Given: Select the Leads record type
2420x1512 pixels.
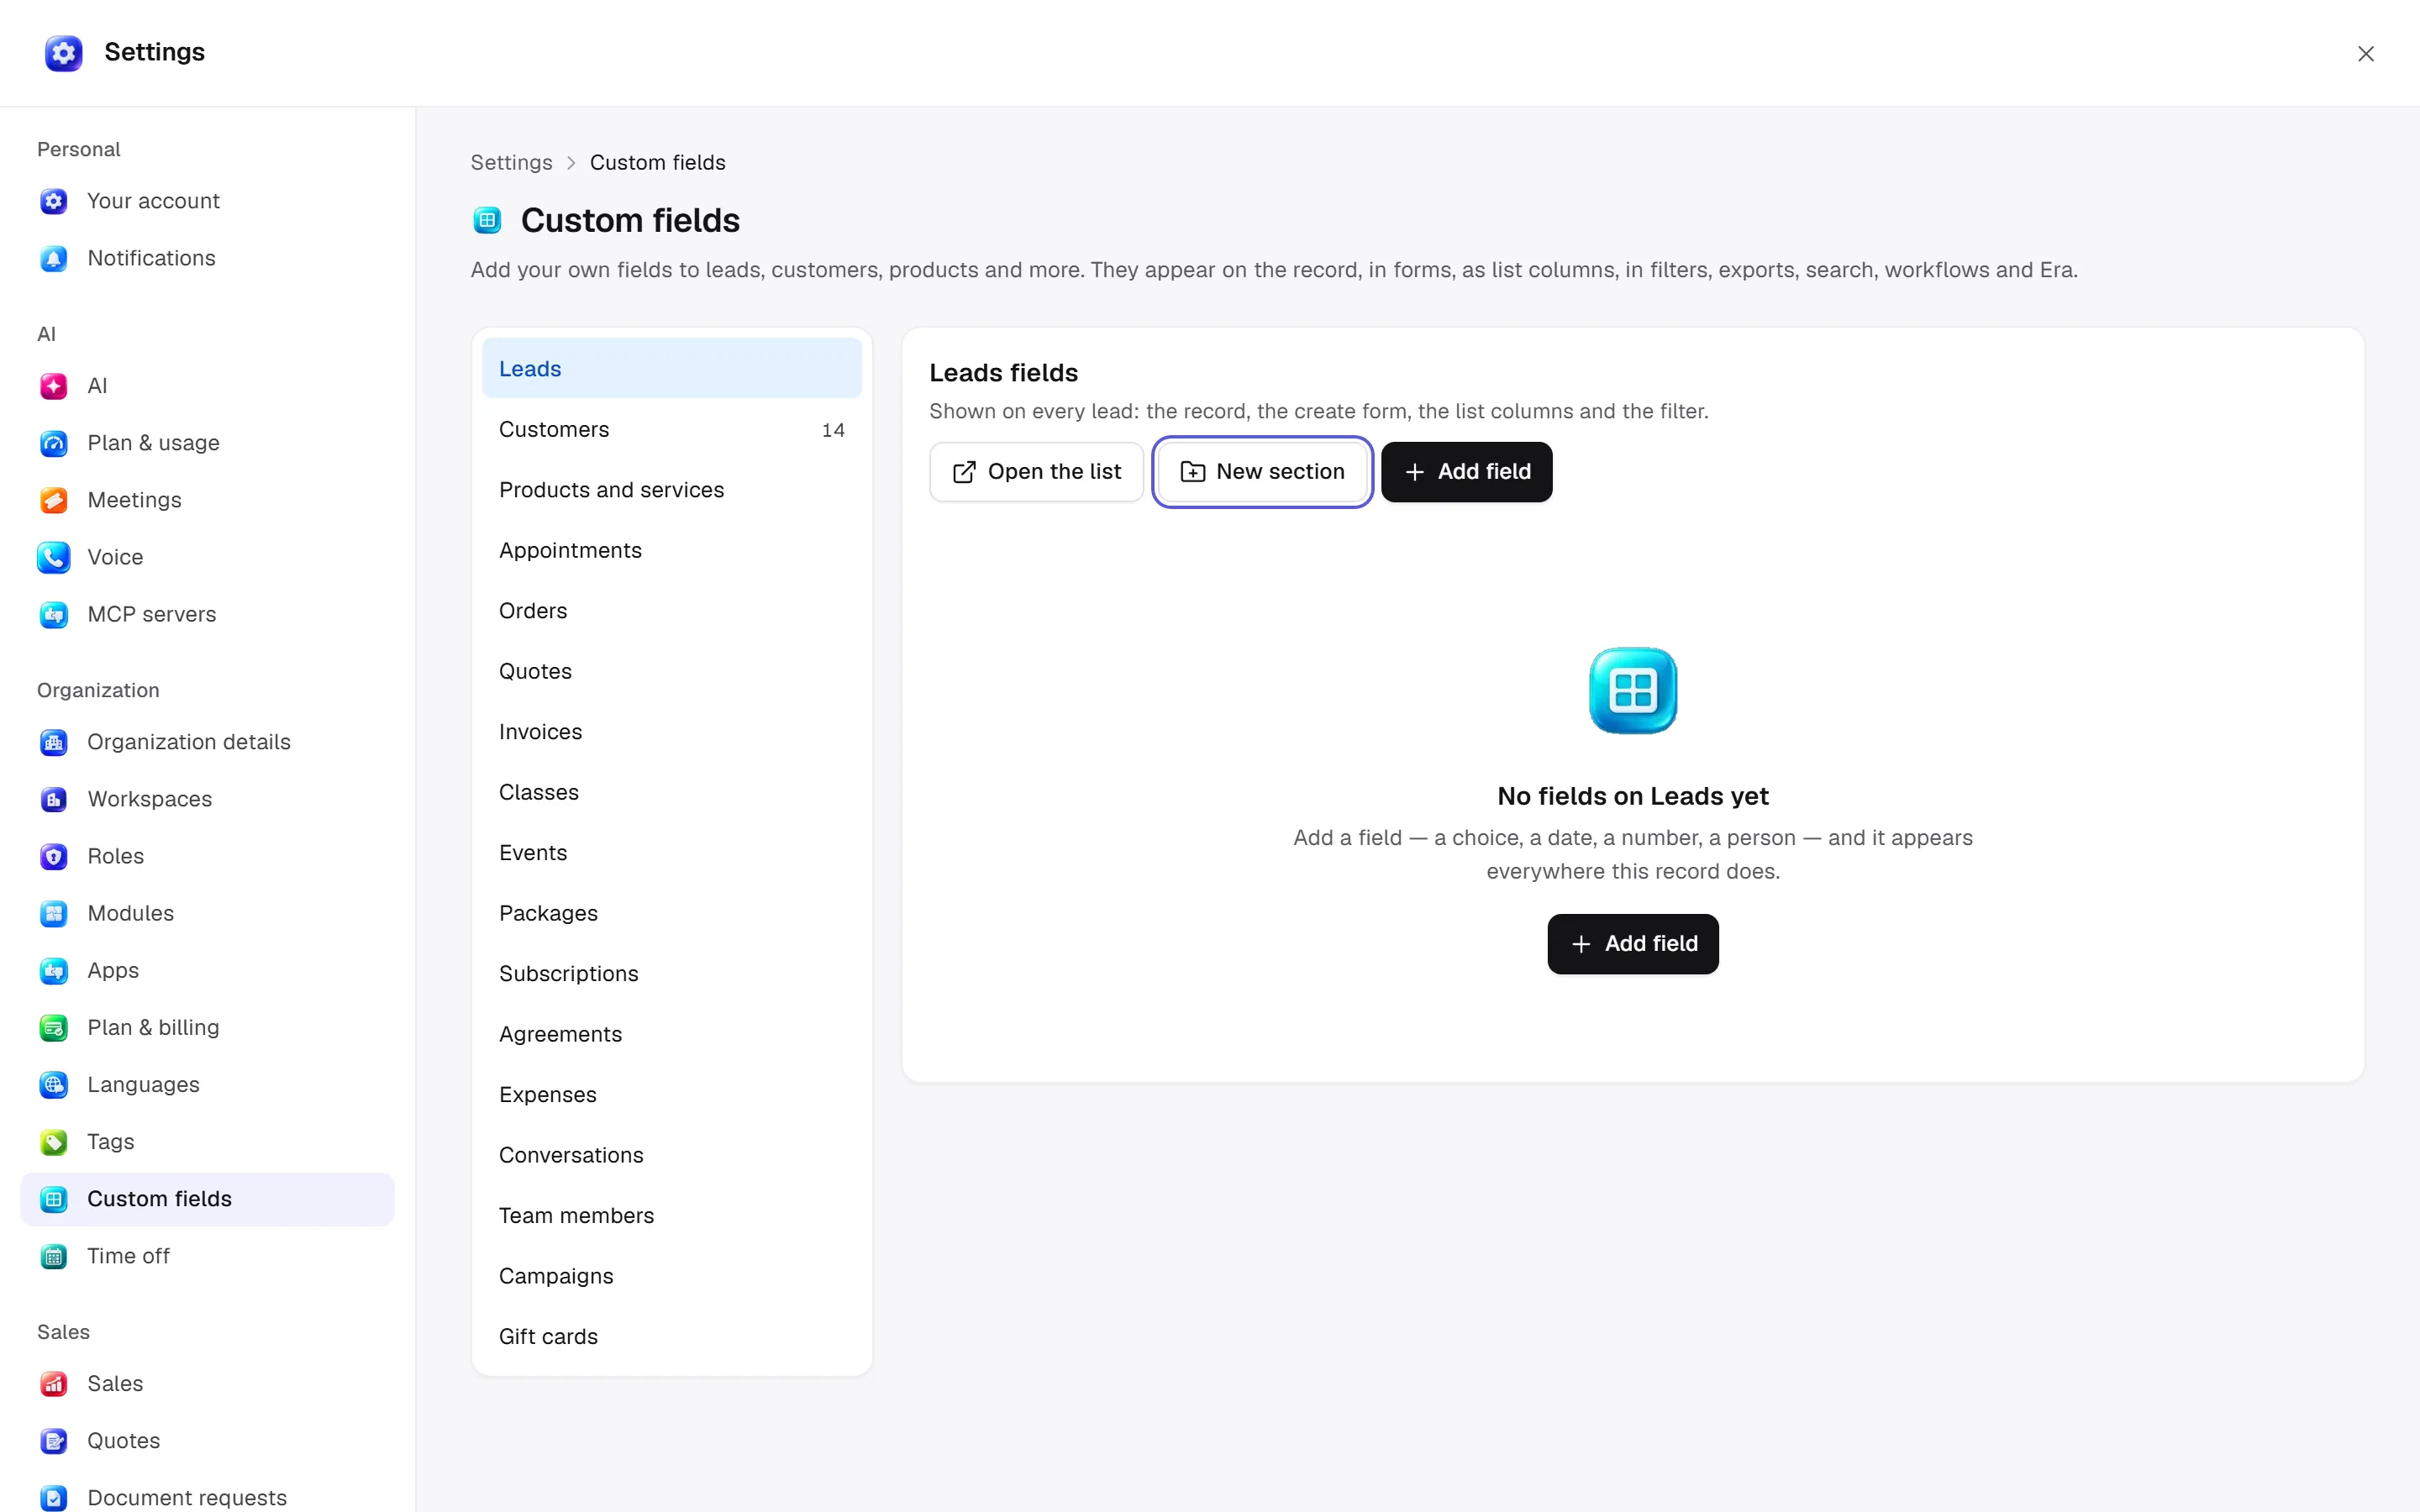Looking at the screenshot, I should pos(672,368).
